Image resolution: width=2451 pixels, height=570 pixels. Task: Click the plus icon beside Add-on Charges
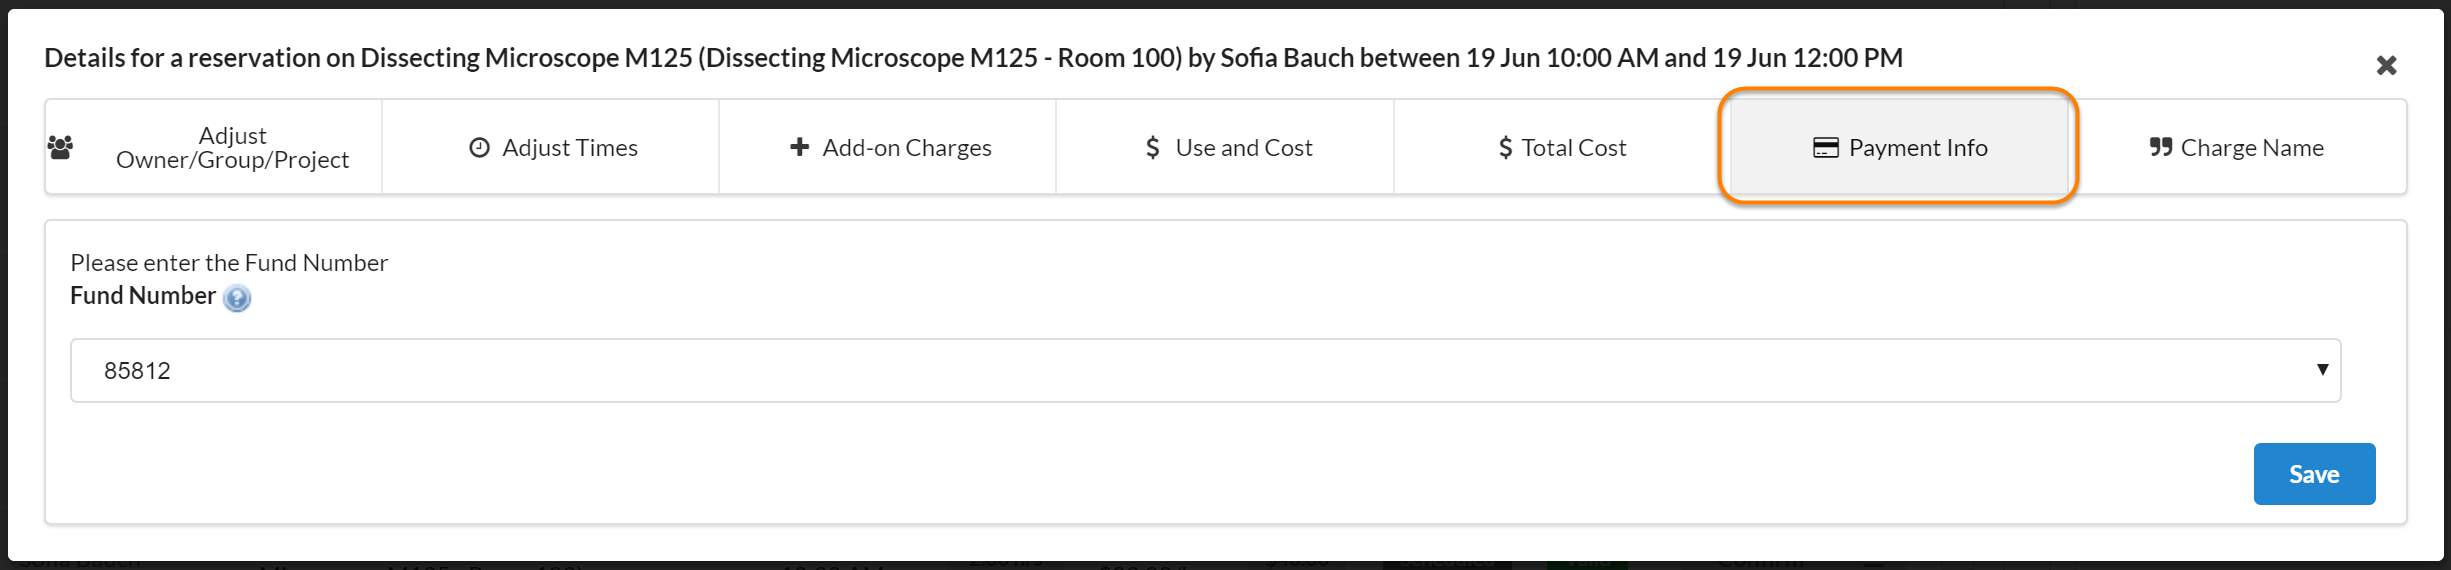click(799, 147)
